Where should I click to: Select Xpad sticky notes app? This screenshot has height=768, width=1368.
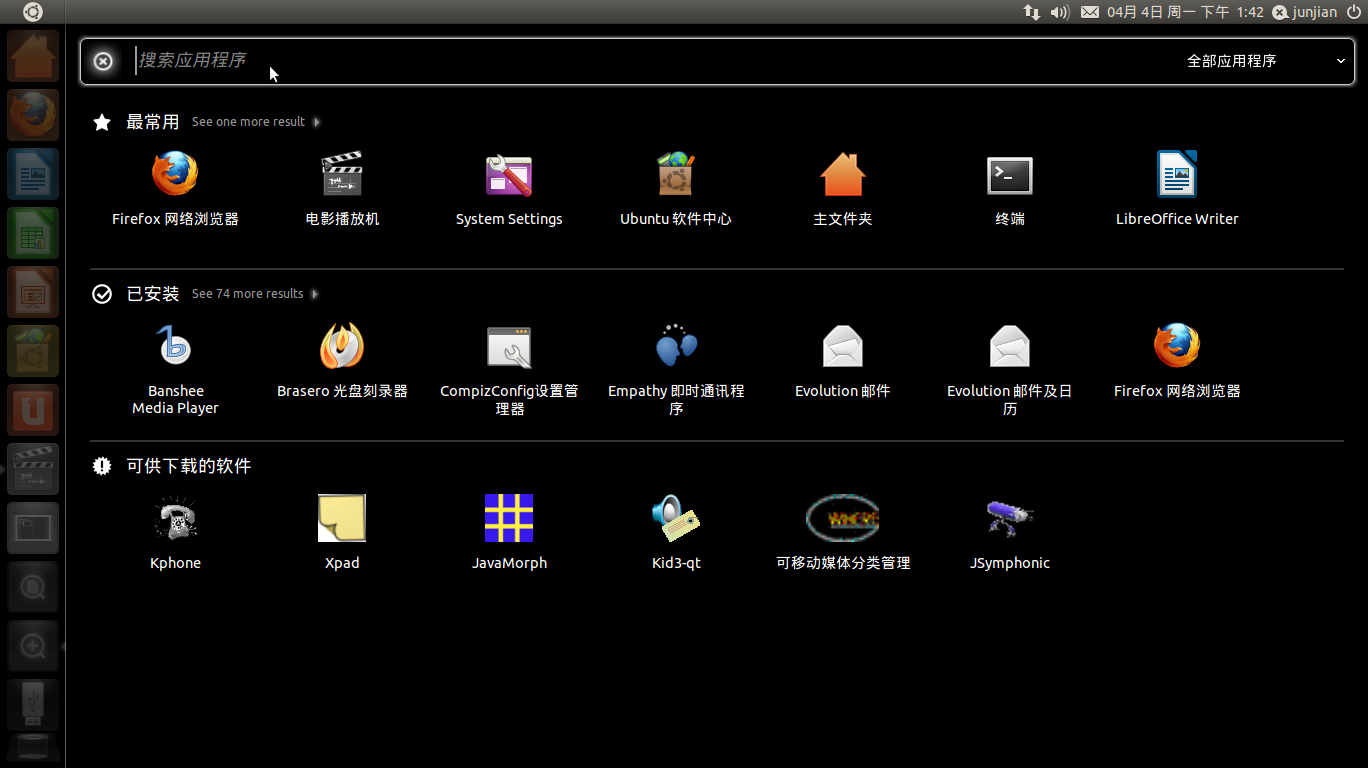tap(342, 533)
